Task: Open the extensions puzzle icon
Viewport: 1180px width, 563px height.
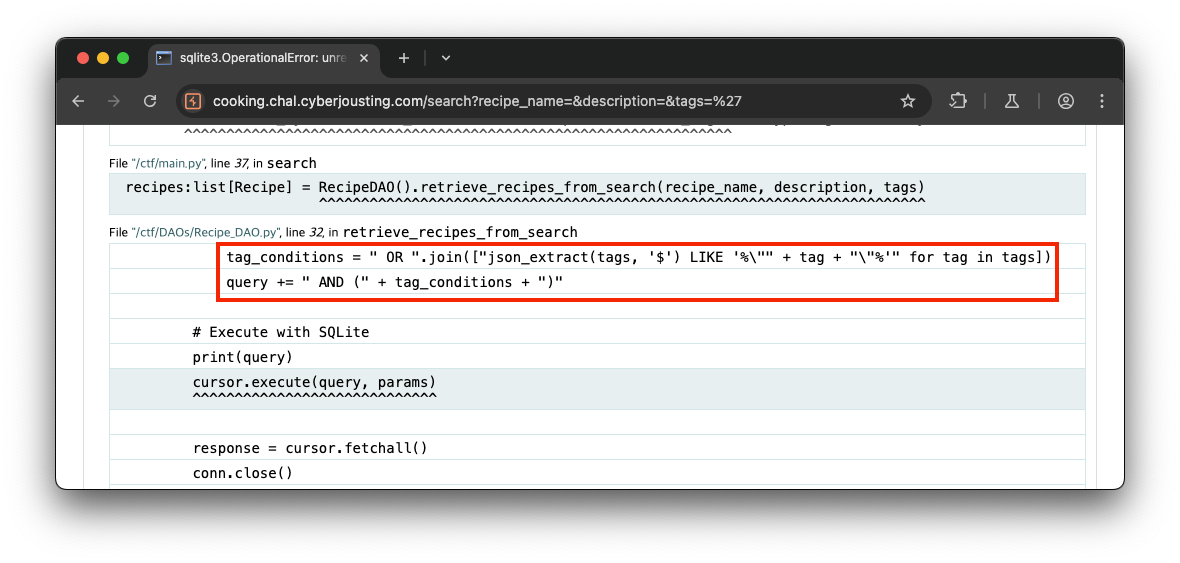Action: pyautogui.click(x=958, y=101)
